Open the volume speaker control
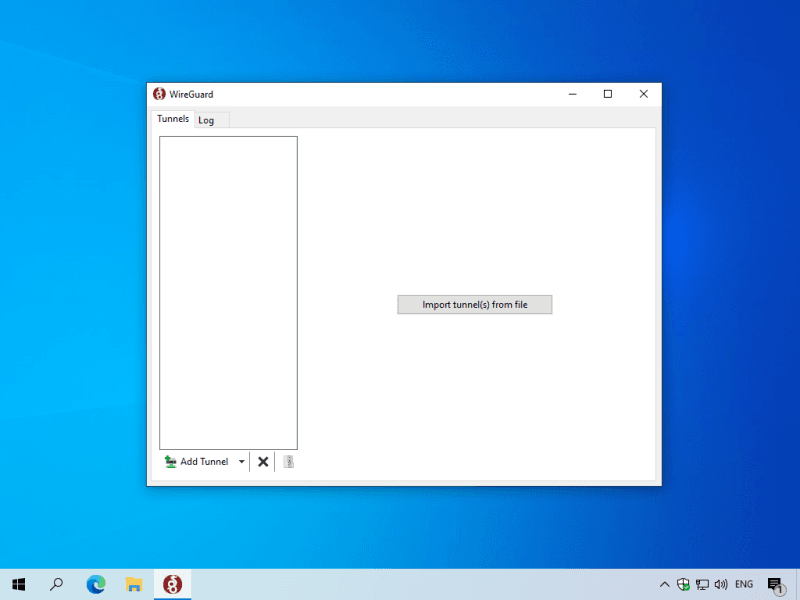The height and width of the screenshot is (600, 800). [x=720, y=584]
